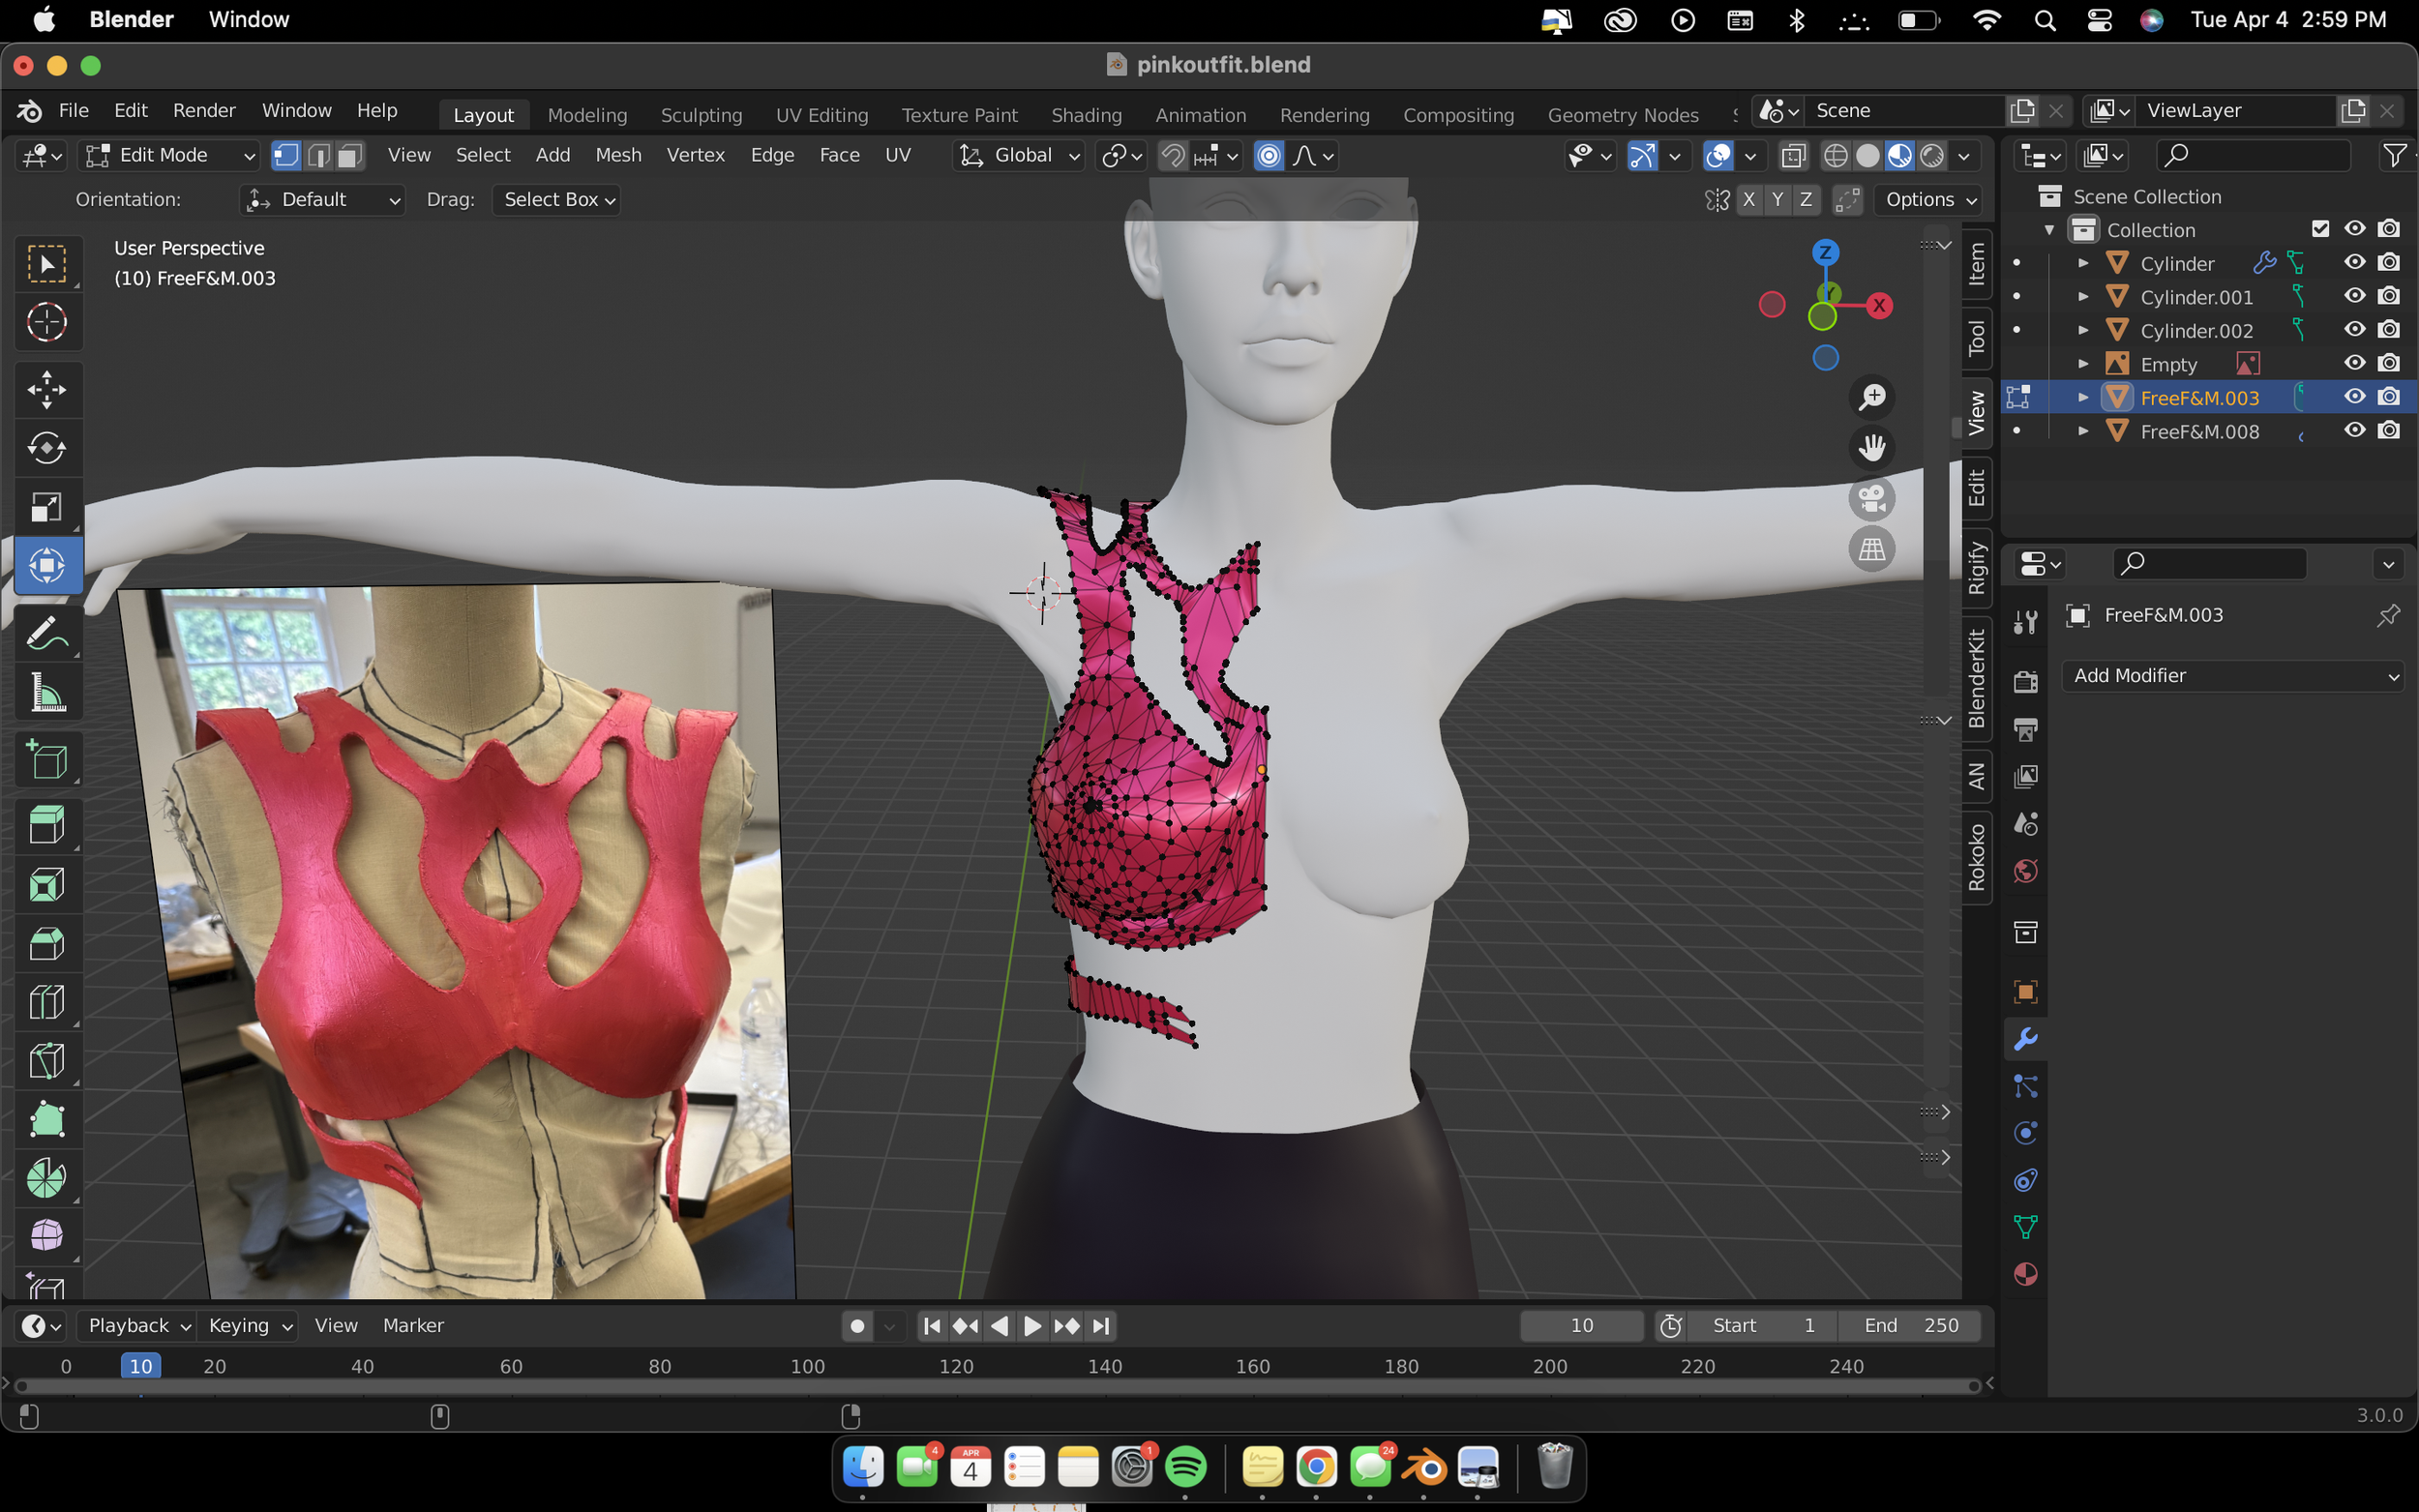Viewport: 2419px width, 1512px height.
Task: Open the Add Modifier dropdown
Action: coord(2234,676)
